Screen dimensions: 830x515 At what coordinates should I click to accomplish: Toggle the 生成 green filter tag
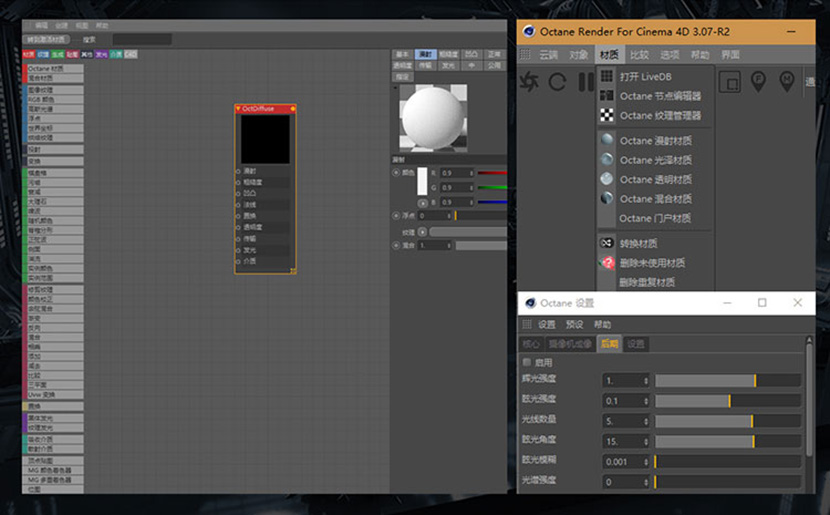pos(57,54)
